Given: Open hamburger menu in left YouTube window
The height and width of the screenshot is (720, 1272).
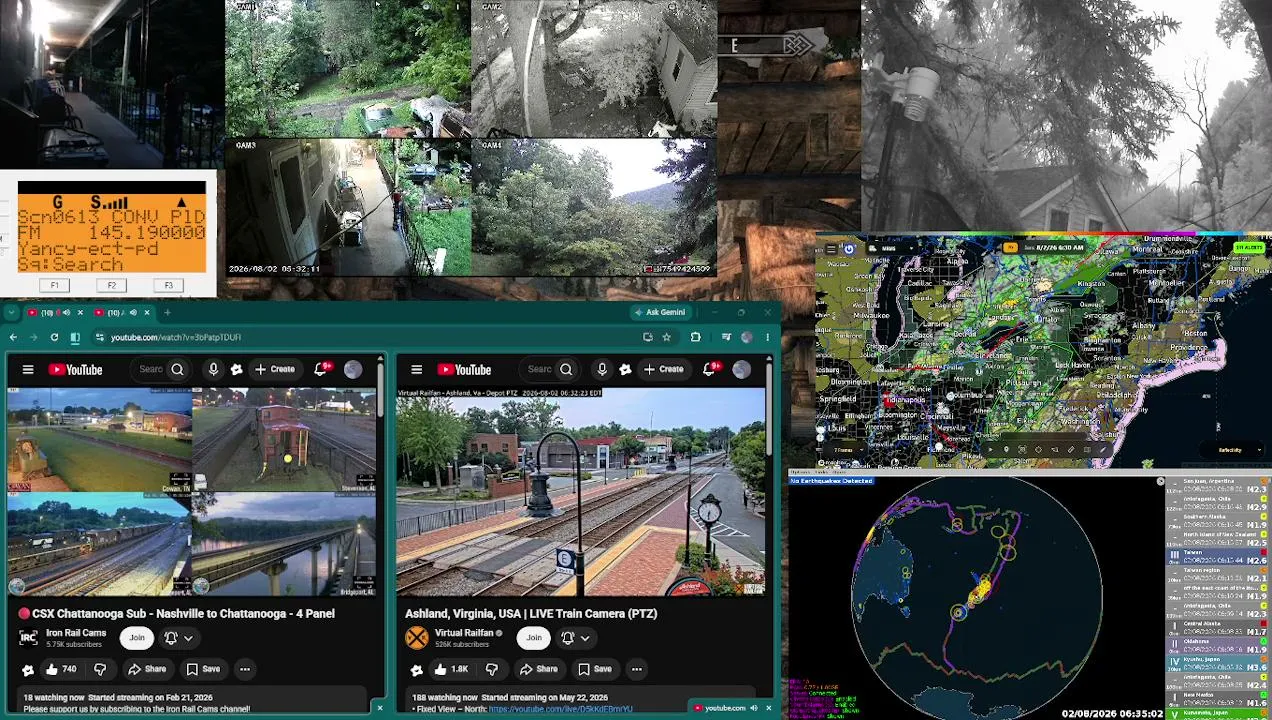Looking at the screenshot, I should 28,370.
